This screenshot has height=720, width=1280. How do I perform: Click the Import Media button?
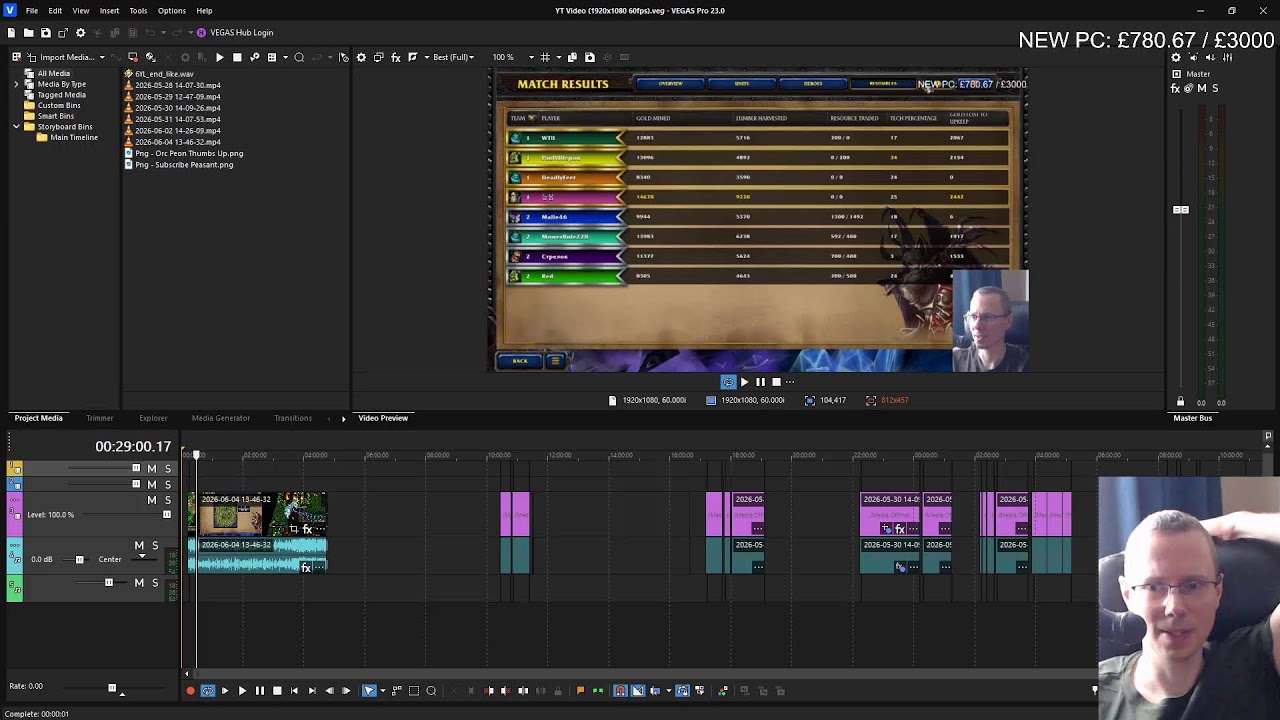pos(60,57)
